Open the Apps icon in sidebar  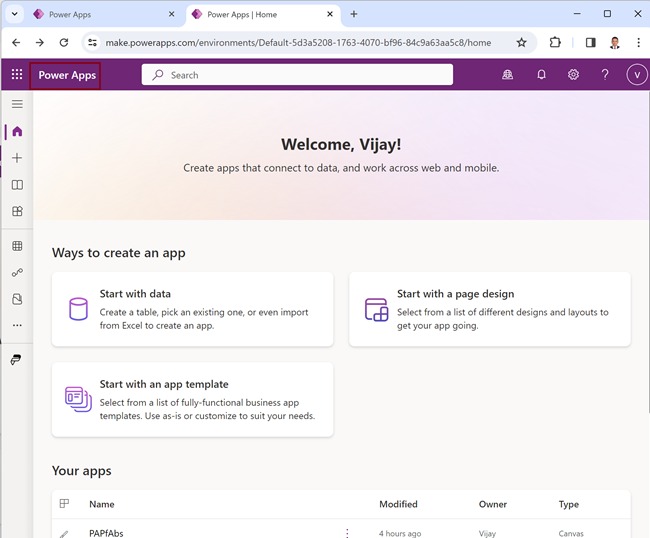17,211
